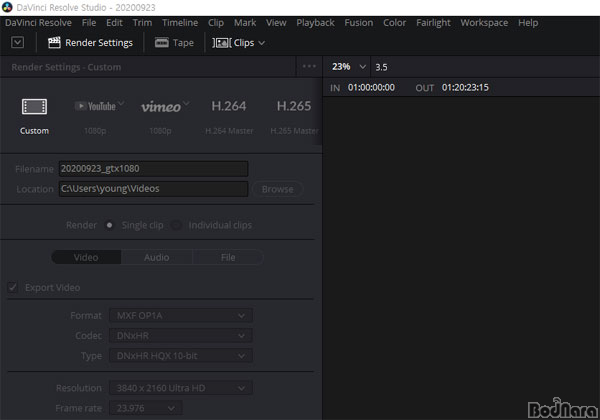Select Individual clips render option
The height and width of the screenshot is (420, 600).
click(176, 225)
